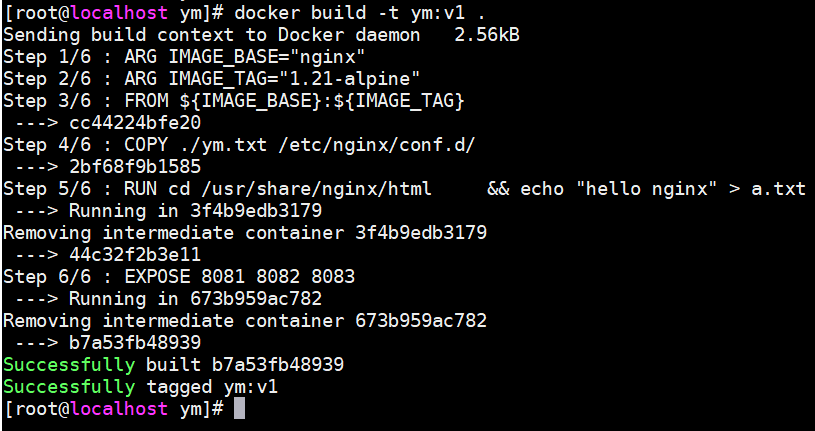Click the terminal cursor block at the prompt
Screen dimensions: 815x431
(x=239, y=409)
